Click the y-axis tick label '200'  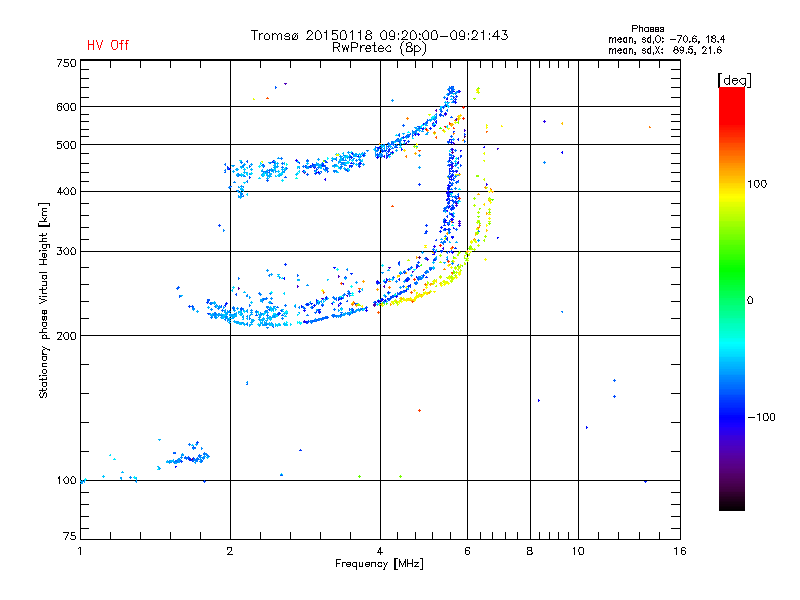pos(66,336)
